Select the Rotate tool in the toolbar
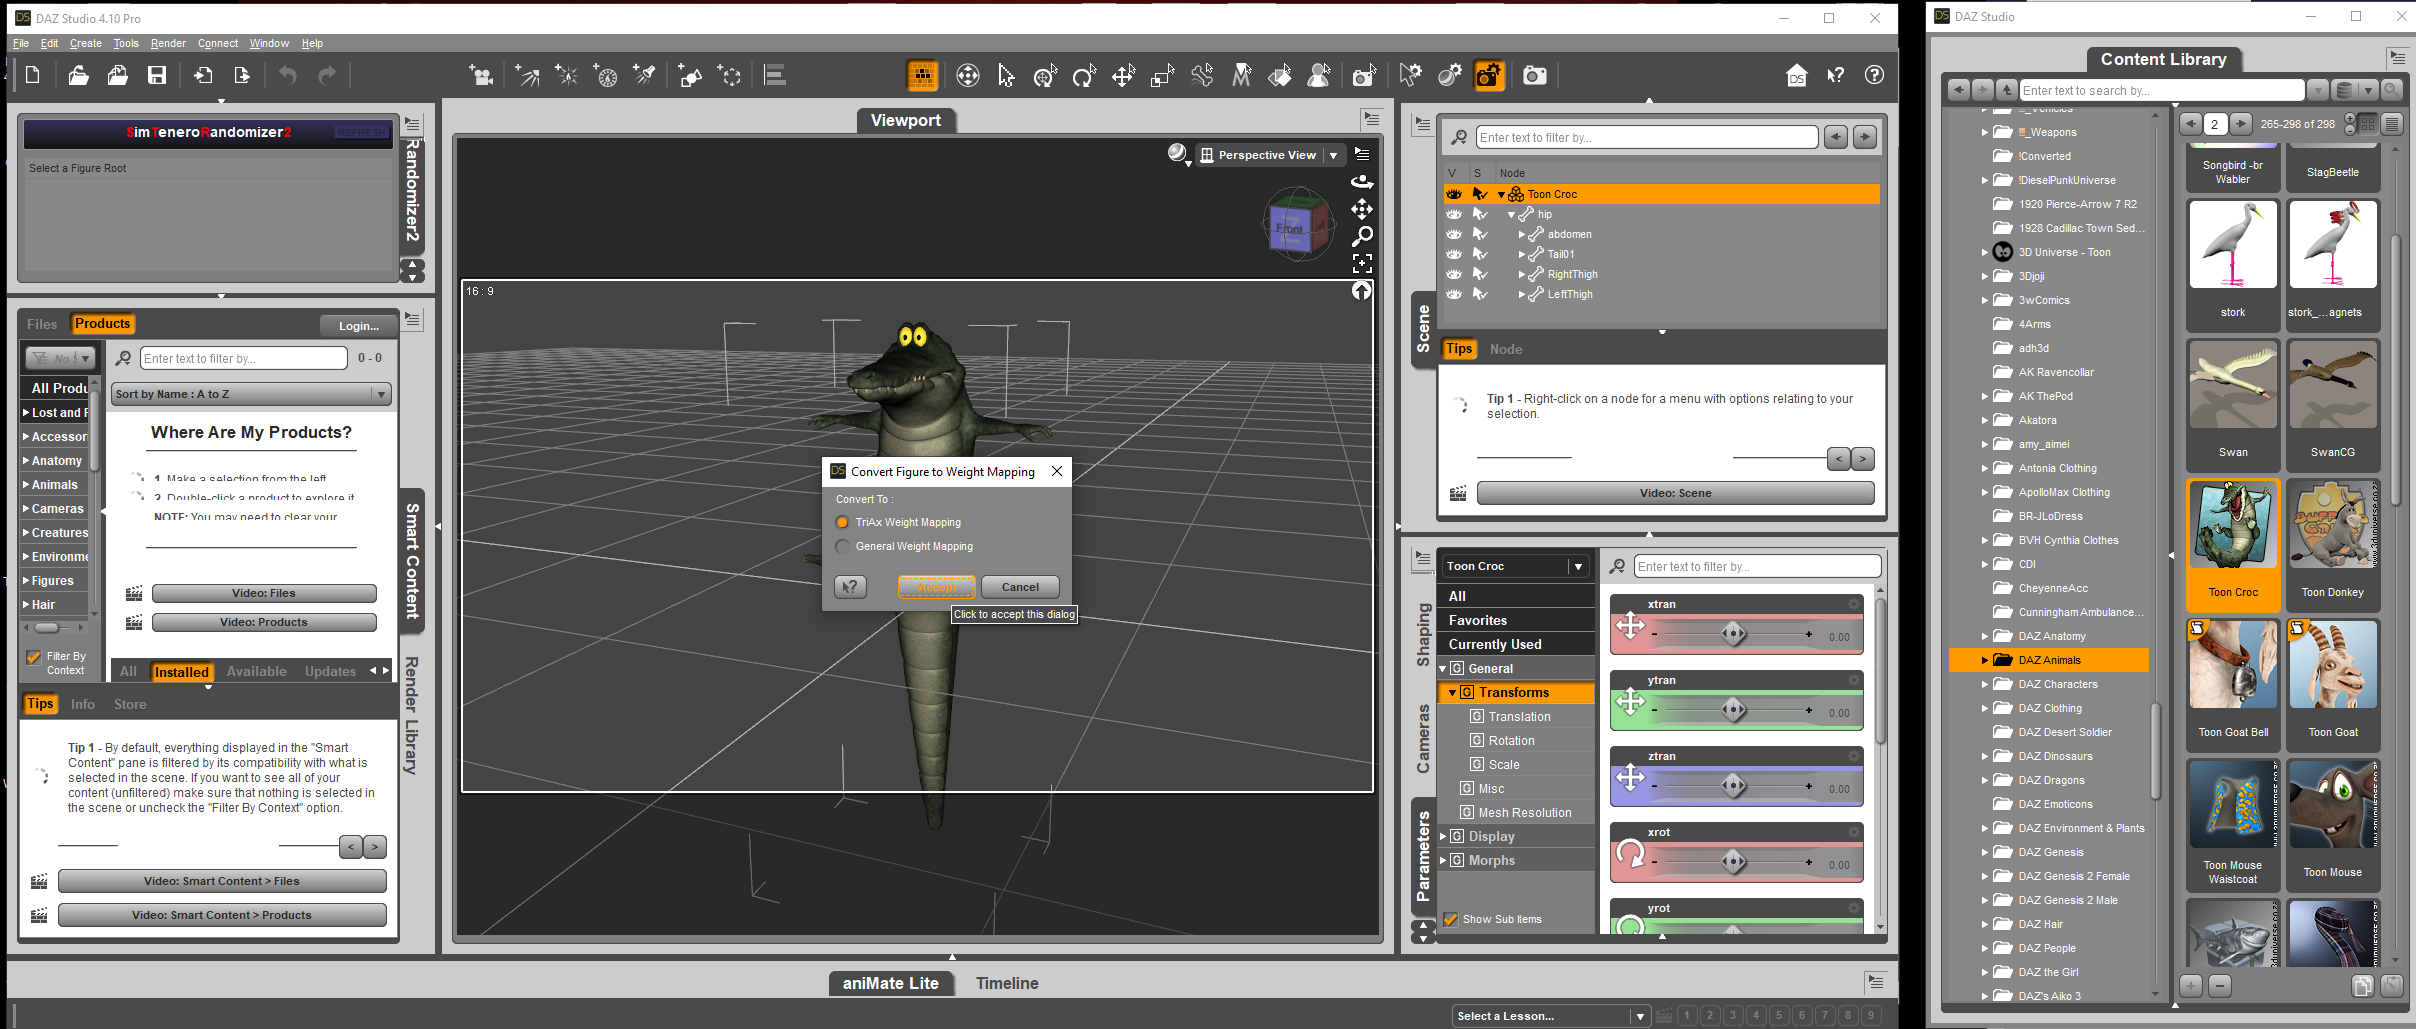 pos(1084,75)
